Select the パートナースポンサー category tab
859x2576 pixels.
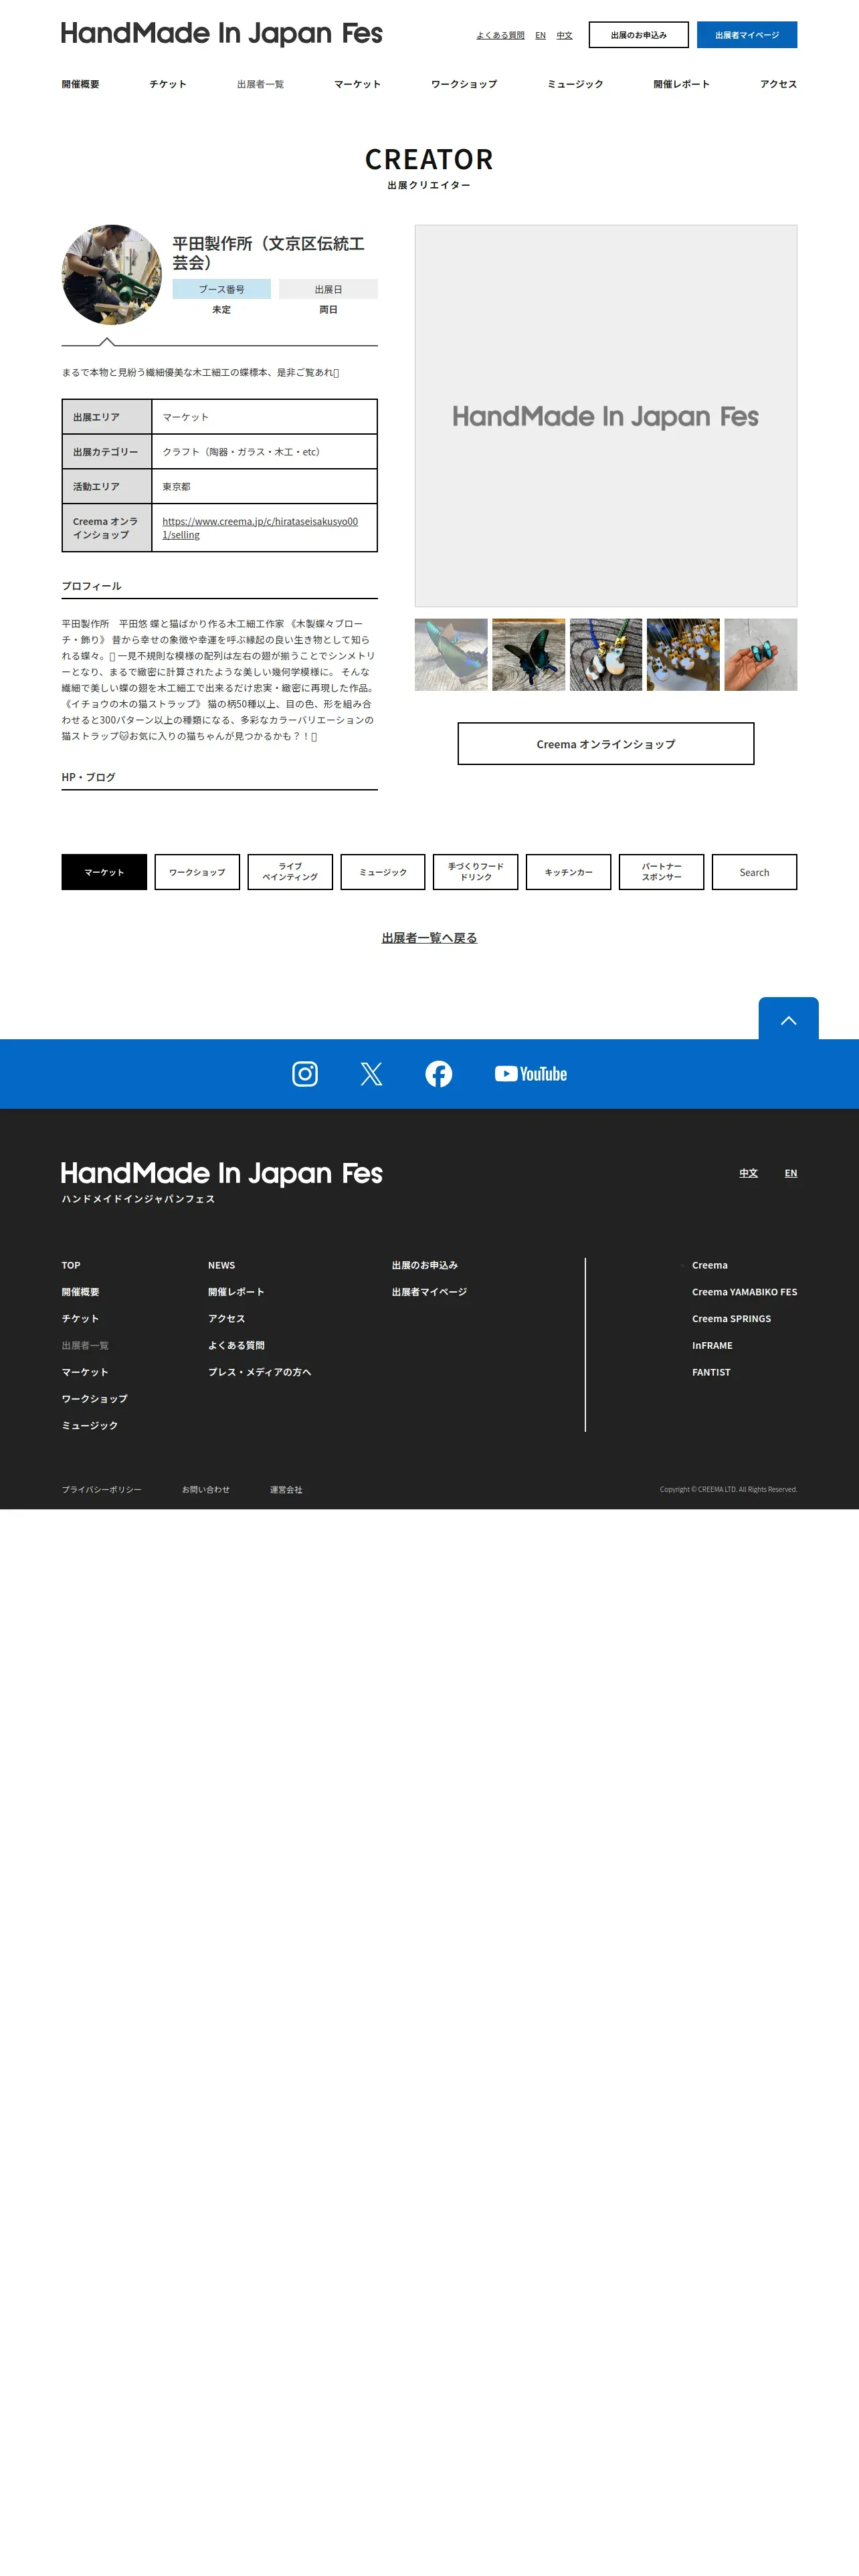pos(662,872)
